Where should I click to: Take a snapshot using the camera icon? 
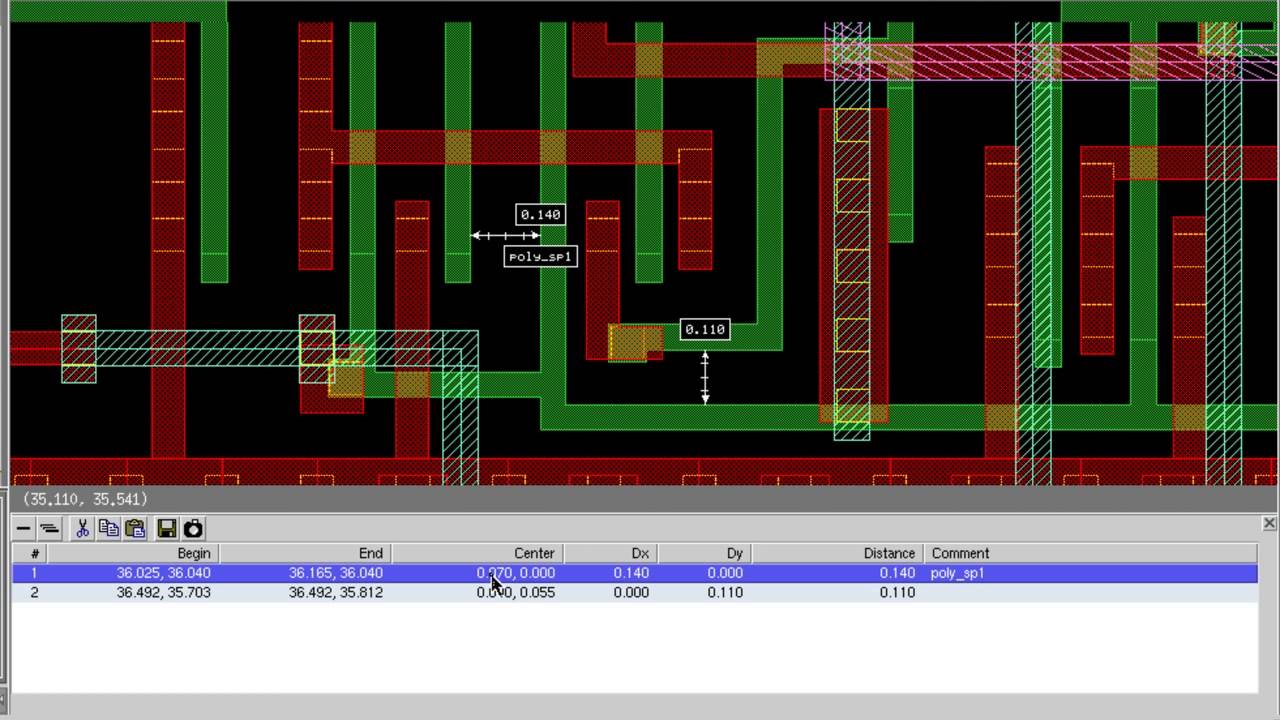click(x=193, y=528)
